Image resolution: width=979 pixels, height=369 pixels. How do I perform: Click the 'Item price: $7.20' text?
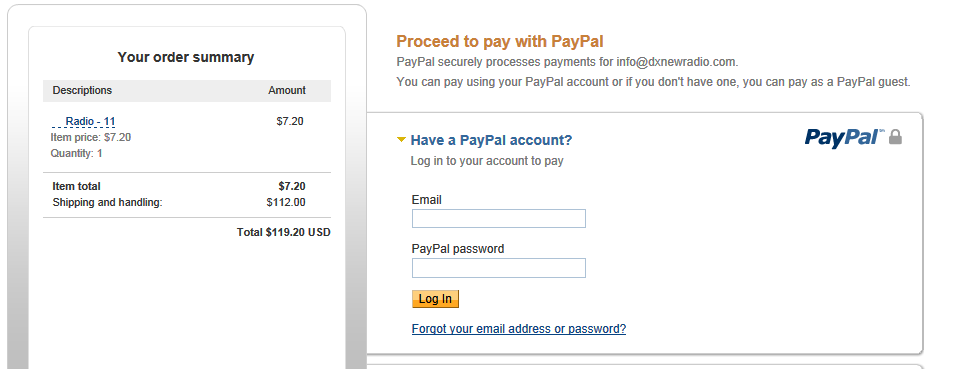click(91, 137)
